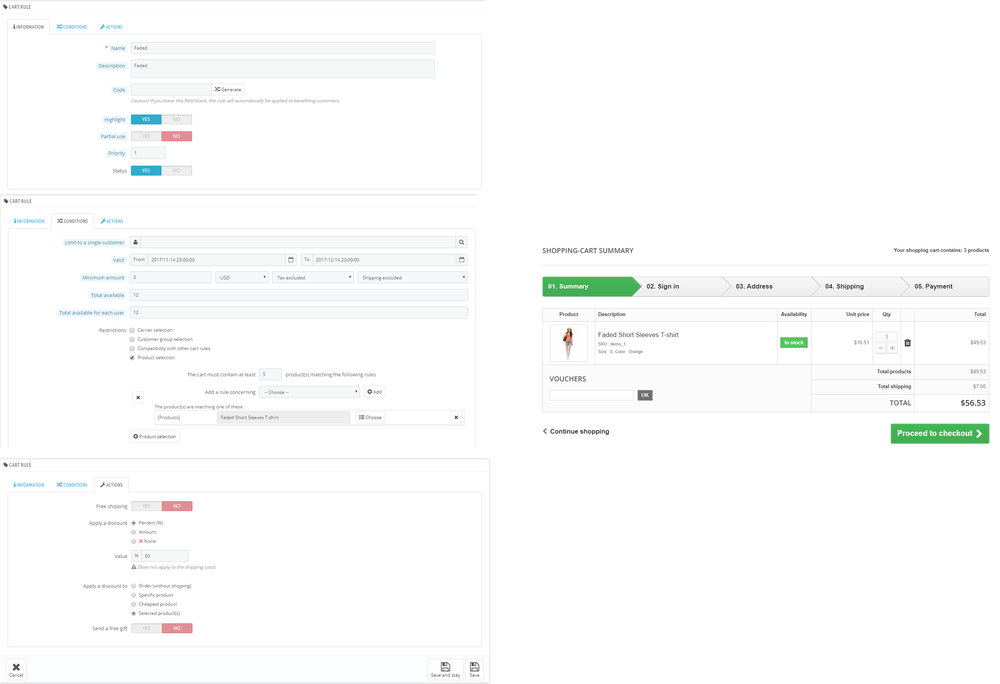Set Send a free gift toggle to YES

[147, 629]
